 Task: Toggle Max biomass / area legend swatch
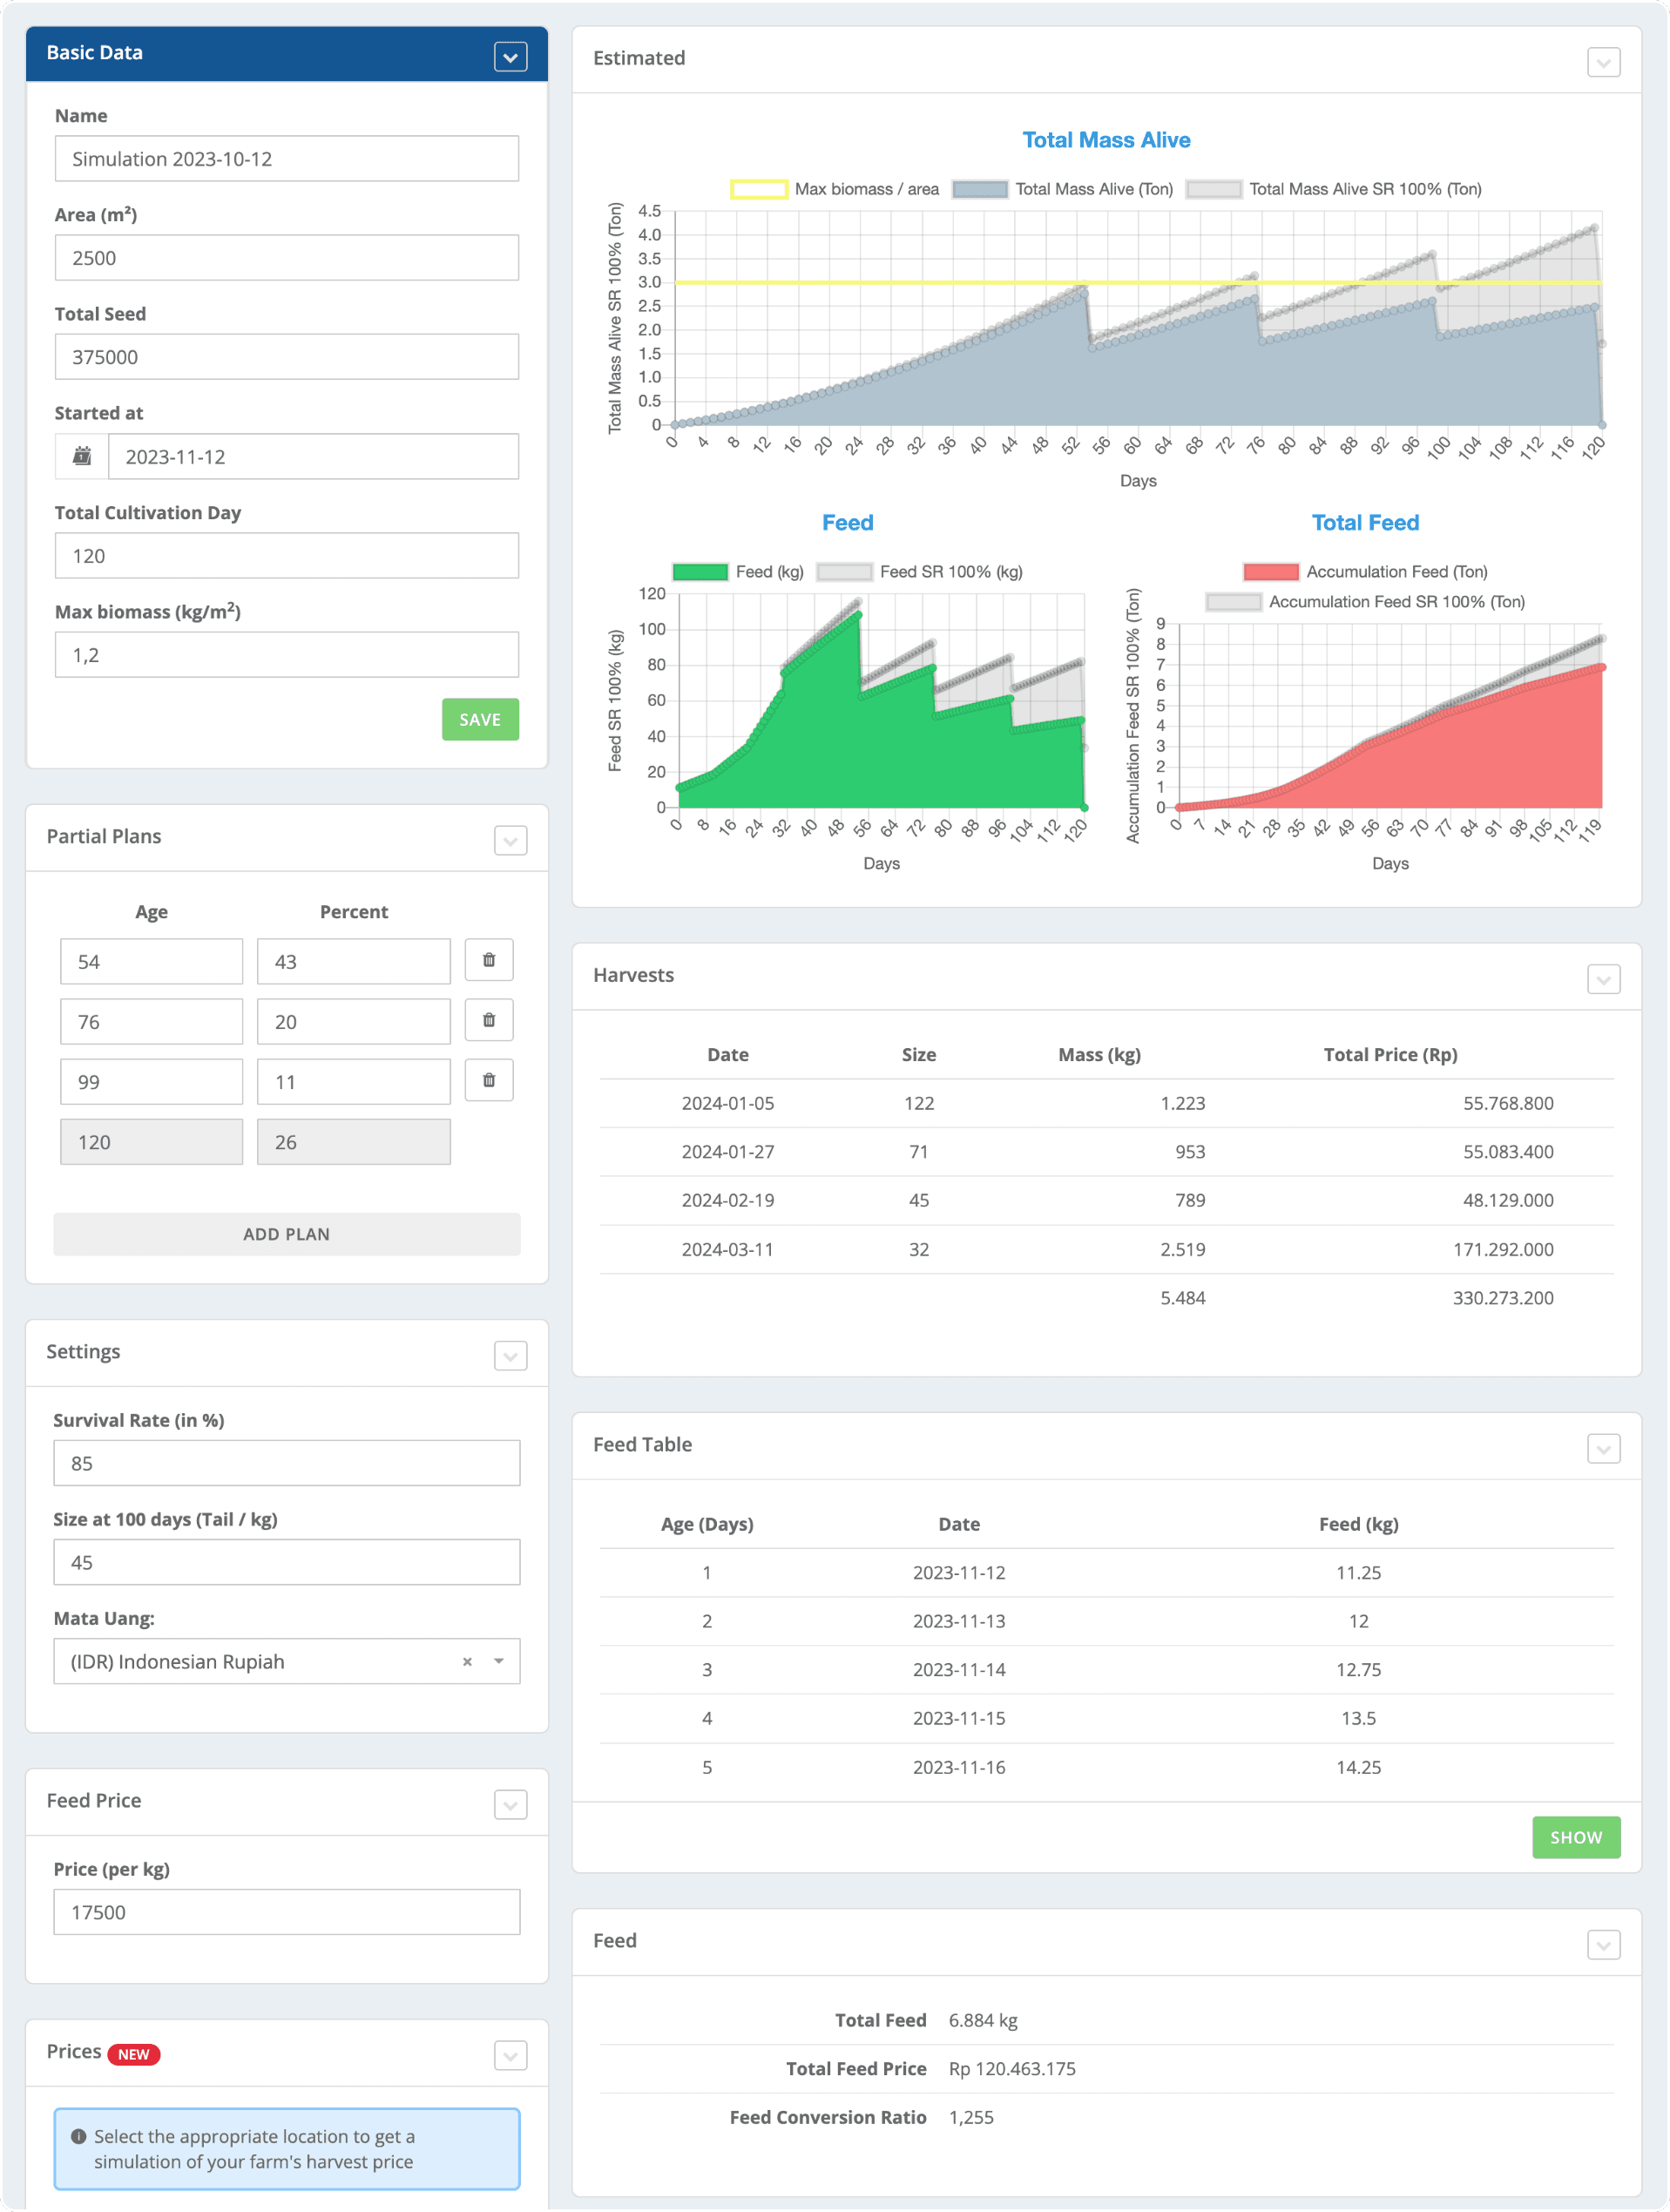click(x=758, y=189)
